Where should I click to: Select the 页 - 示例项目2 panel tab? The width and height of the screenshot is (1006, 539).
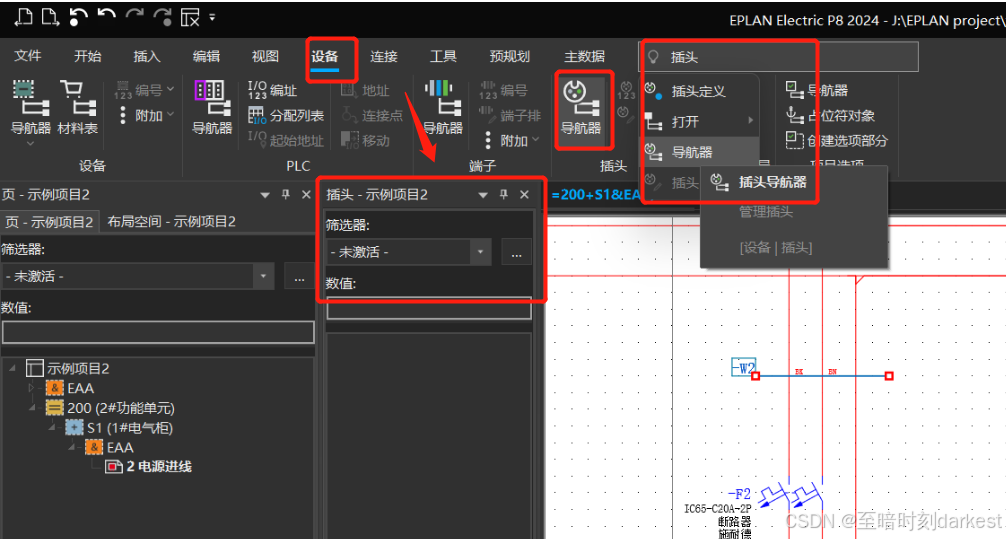tap(49, 221)
